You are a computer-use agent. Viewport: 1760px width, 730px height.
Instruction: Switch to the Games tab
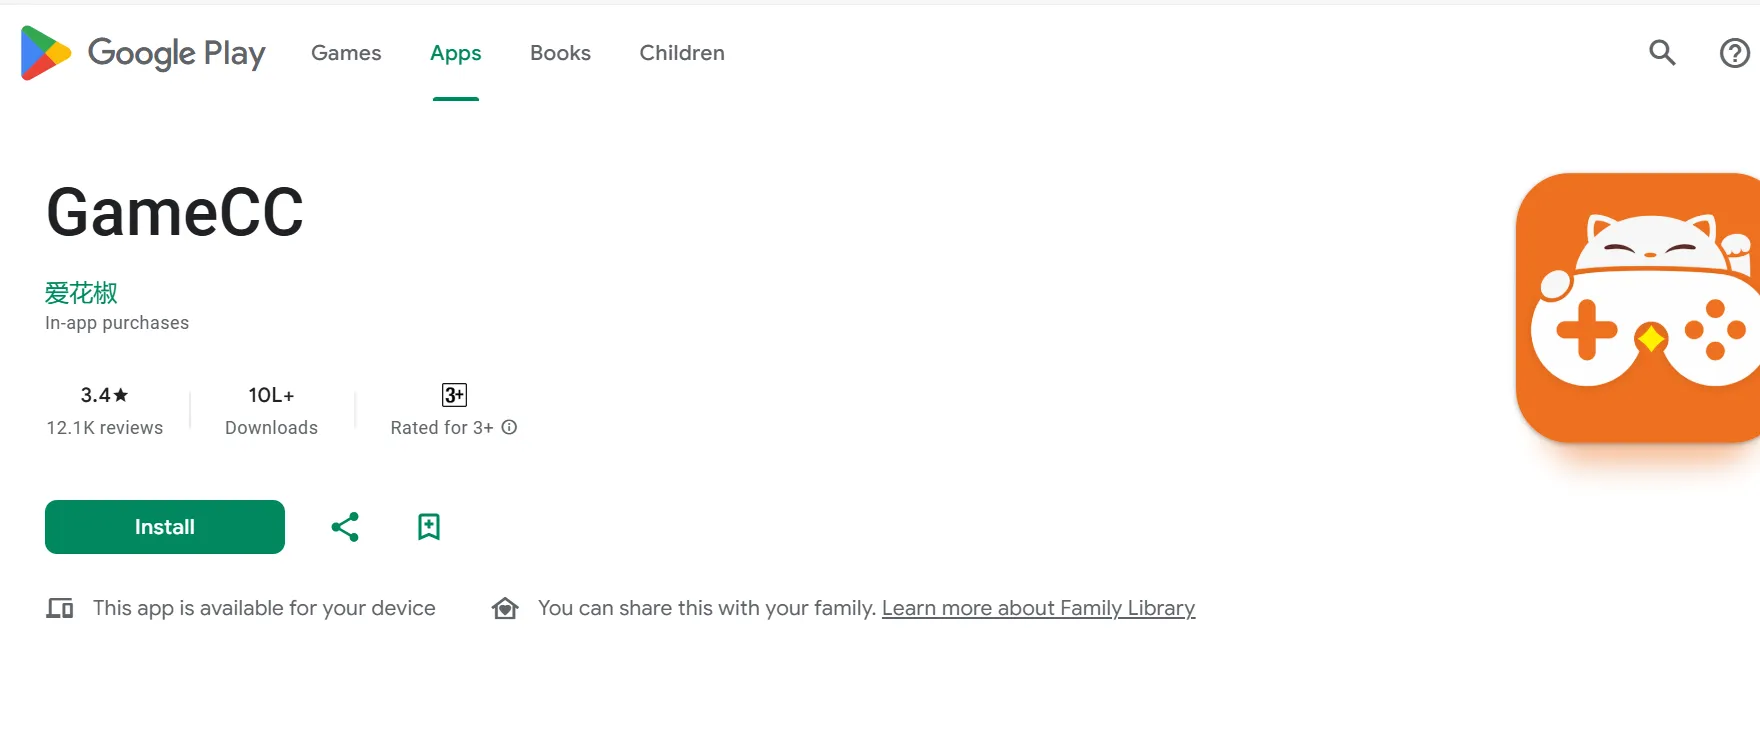[346, 53]
